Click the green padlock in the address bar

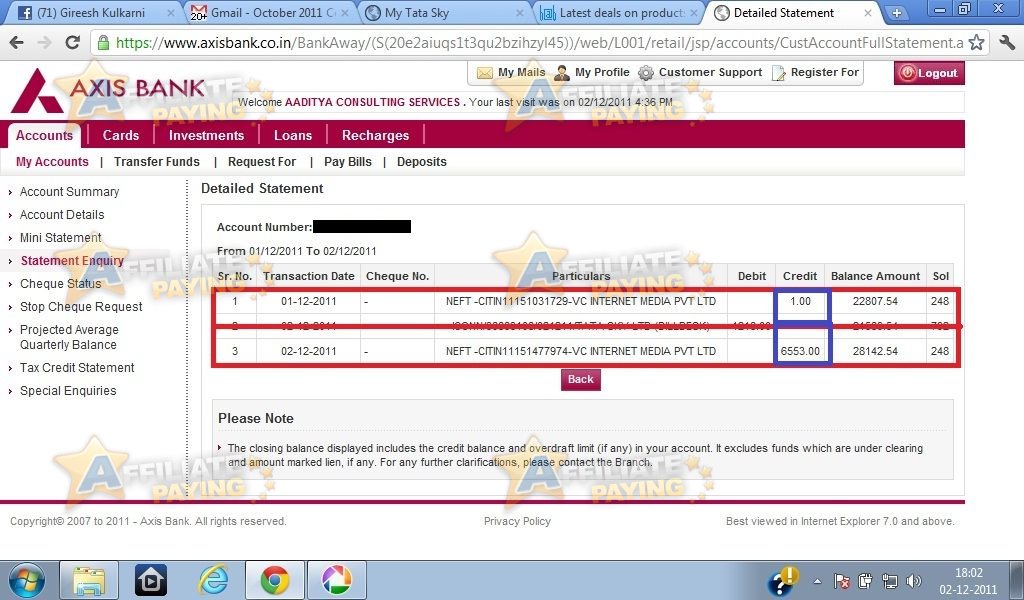pyautogui.click(x=103, y=43)
